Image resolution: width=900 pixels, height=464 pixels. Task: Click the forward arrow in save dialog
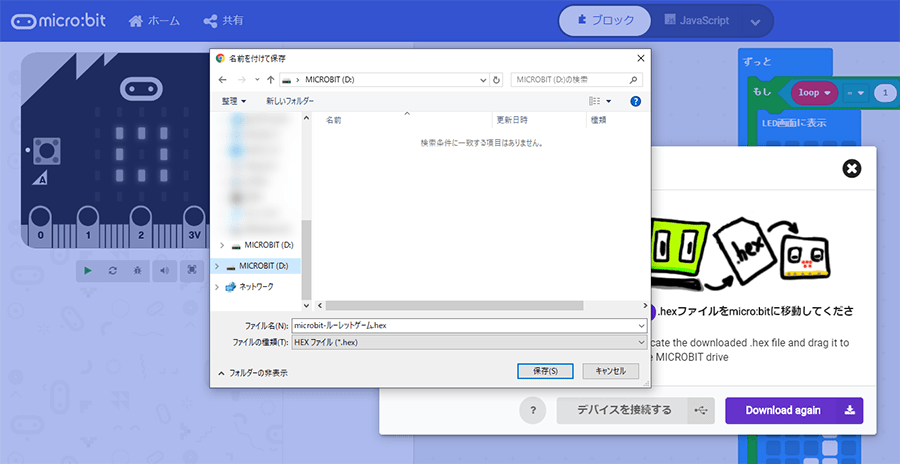click(x=242, y=80)
